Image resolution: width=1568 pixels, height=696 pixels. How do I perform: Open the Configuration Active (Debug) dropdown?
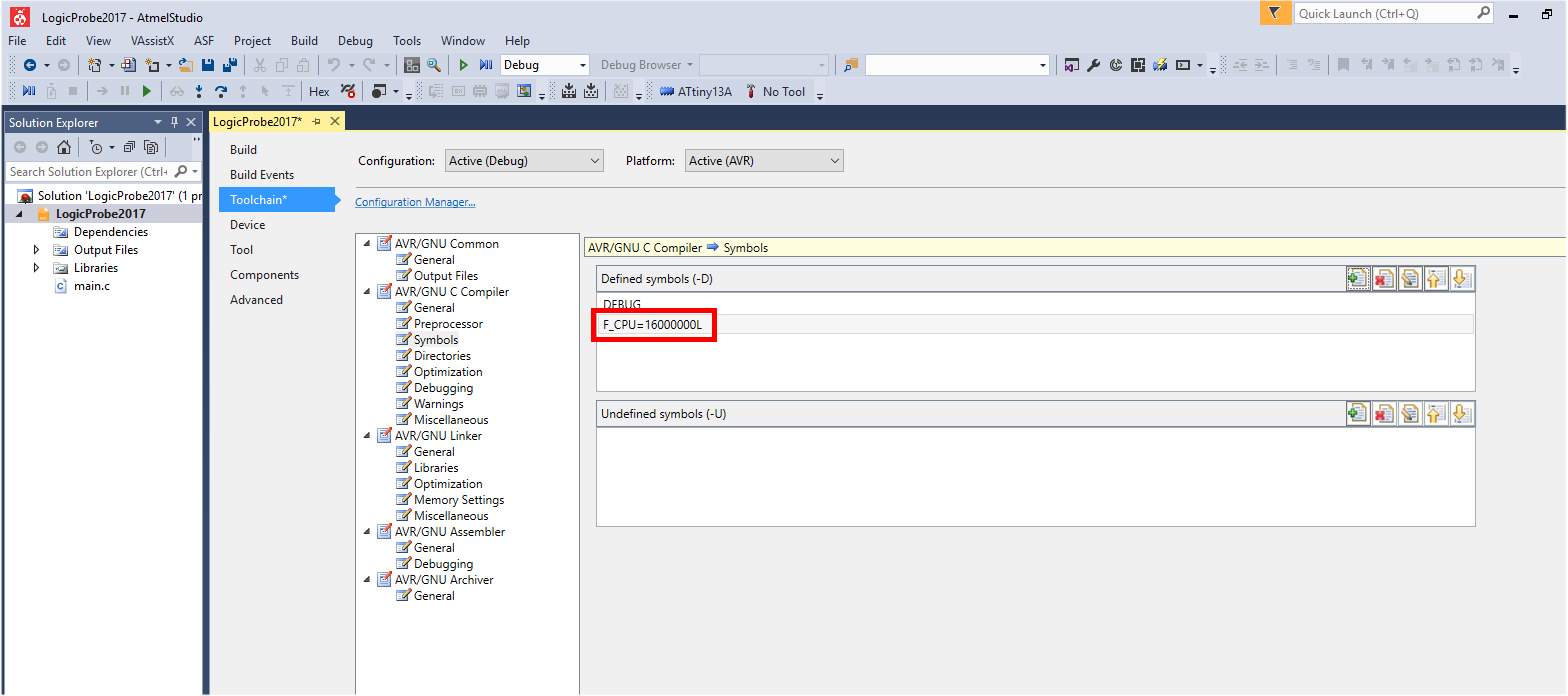click(524, 160)
